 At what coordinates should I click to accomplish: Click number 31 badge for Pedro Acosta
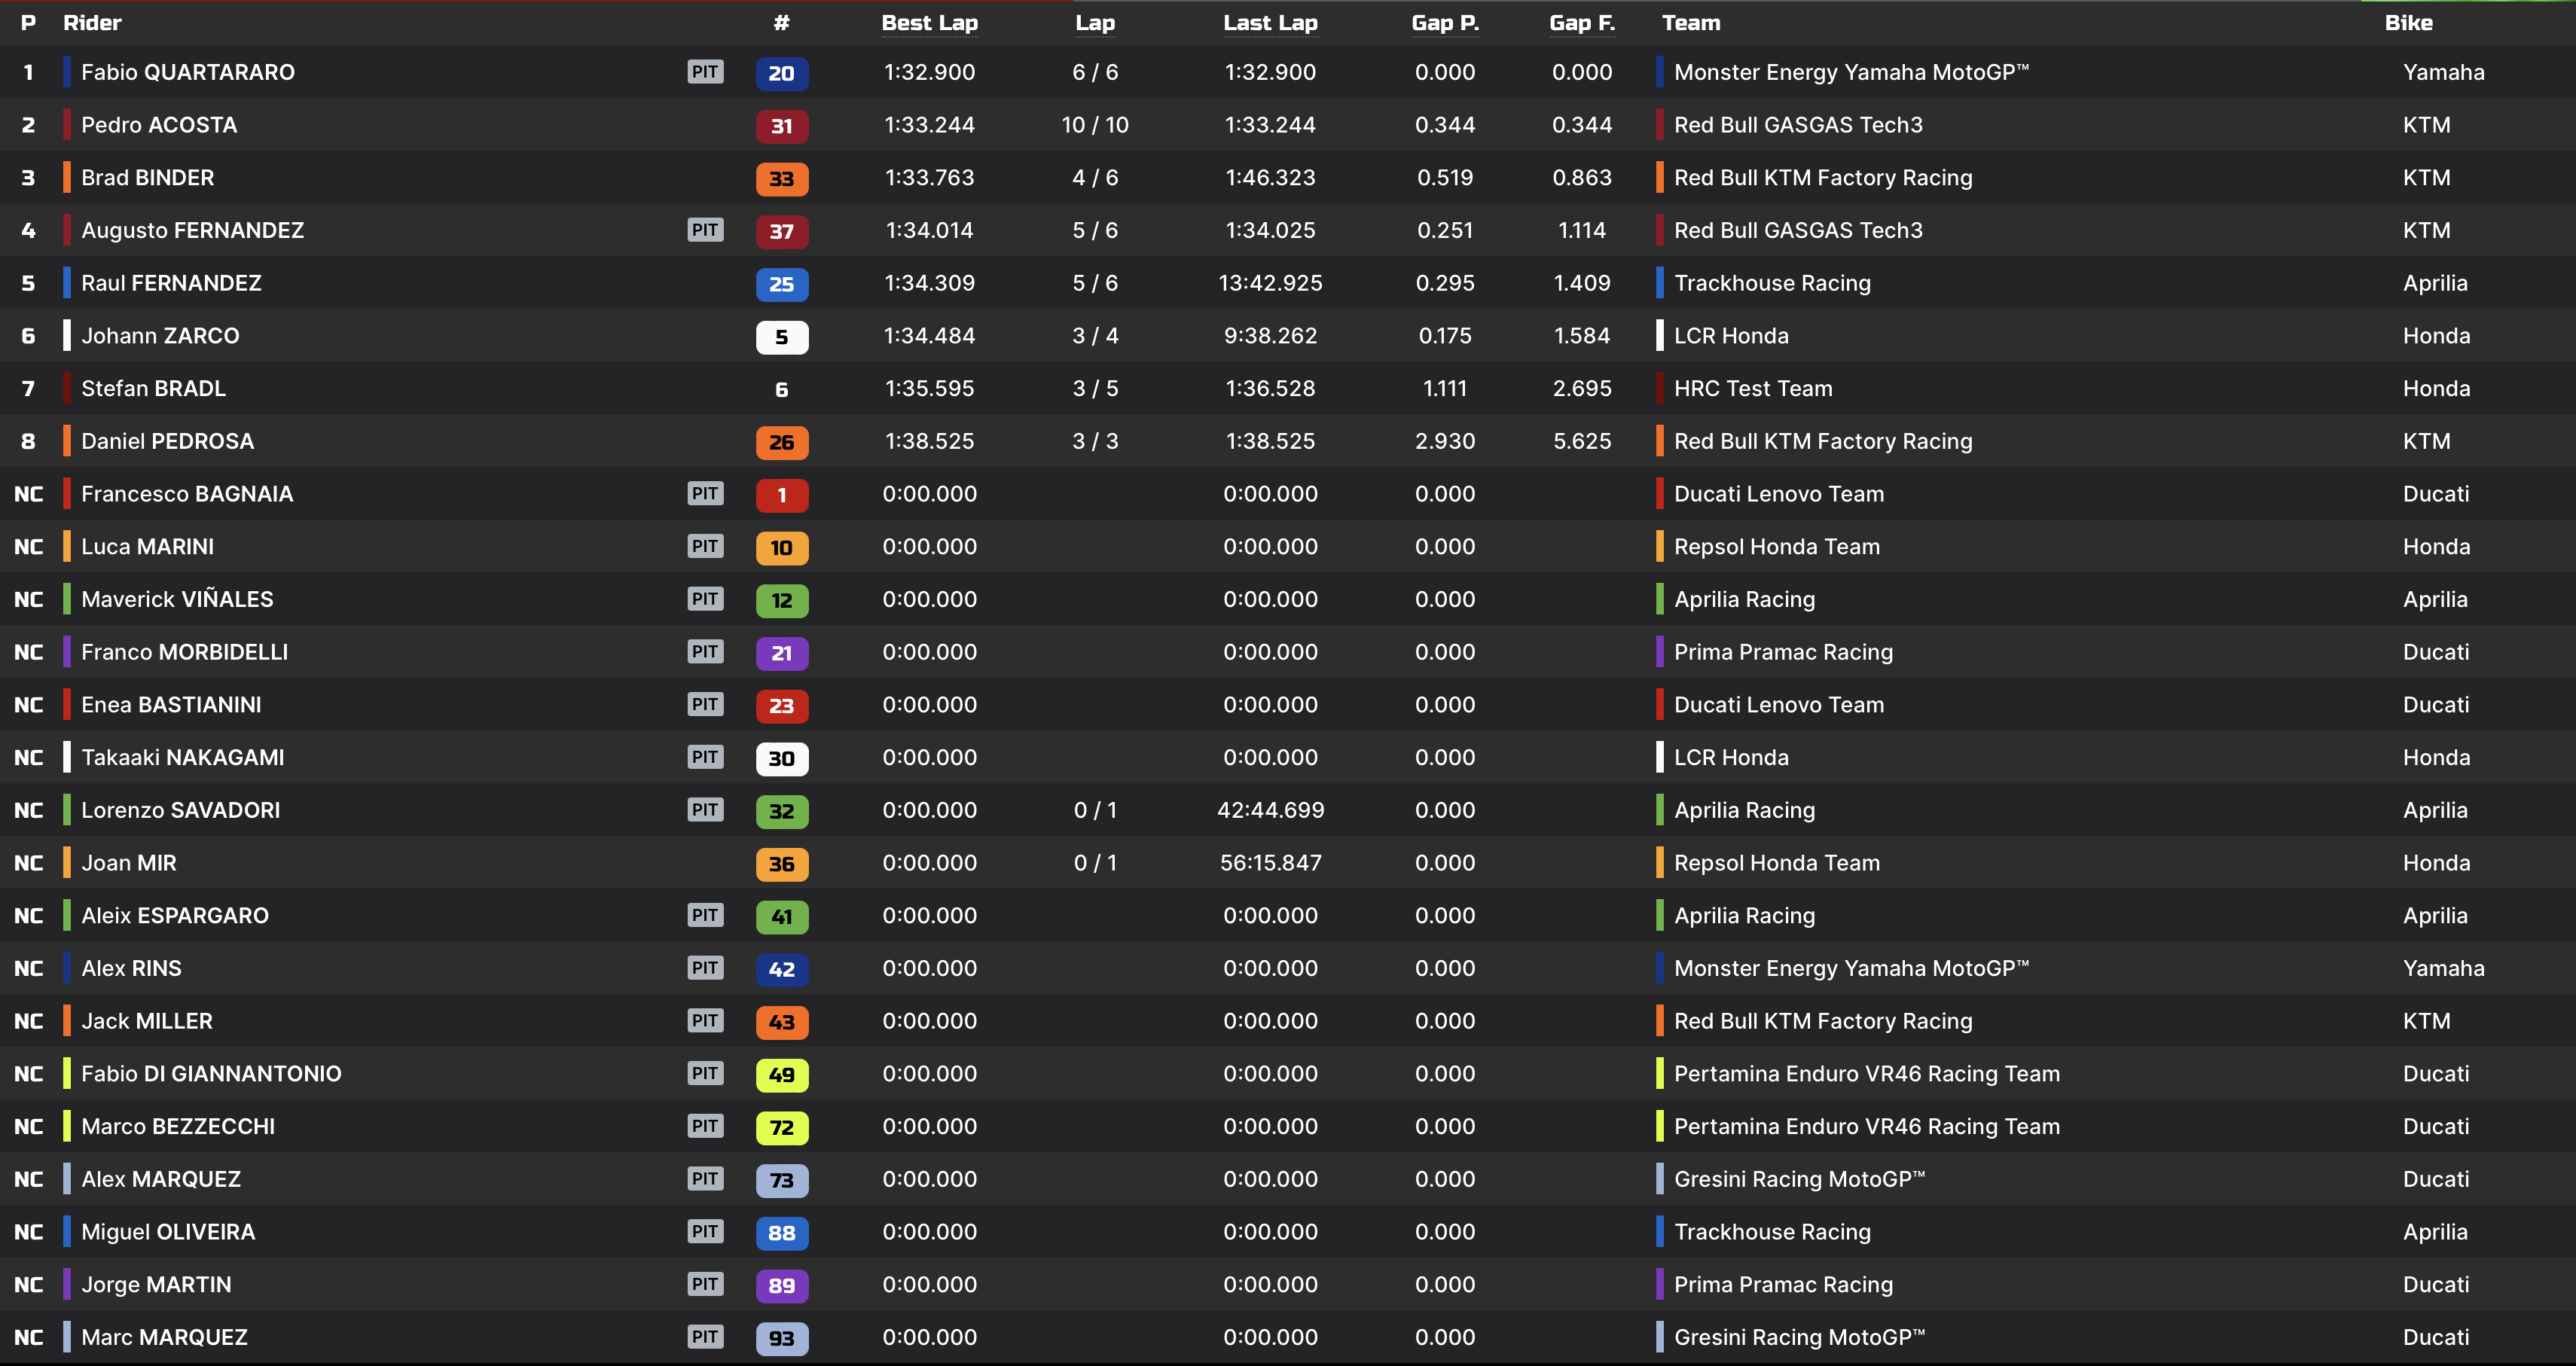point(781,126)
